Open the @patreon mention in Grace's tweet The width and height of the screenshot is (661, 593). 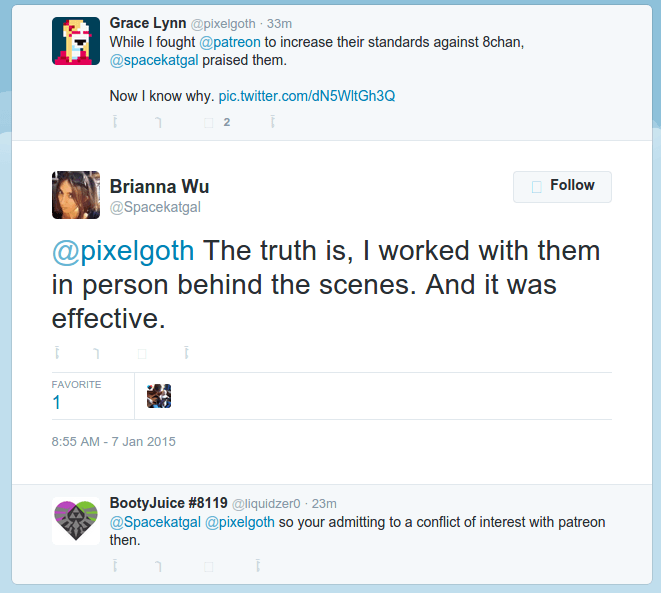tap(230, 42)
